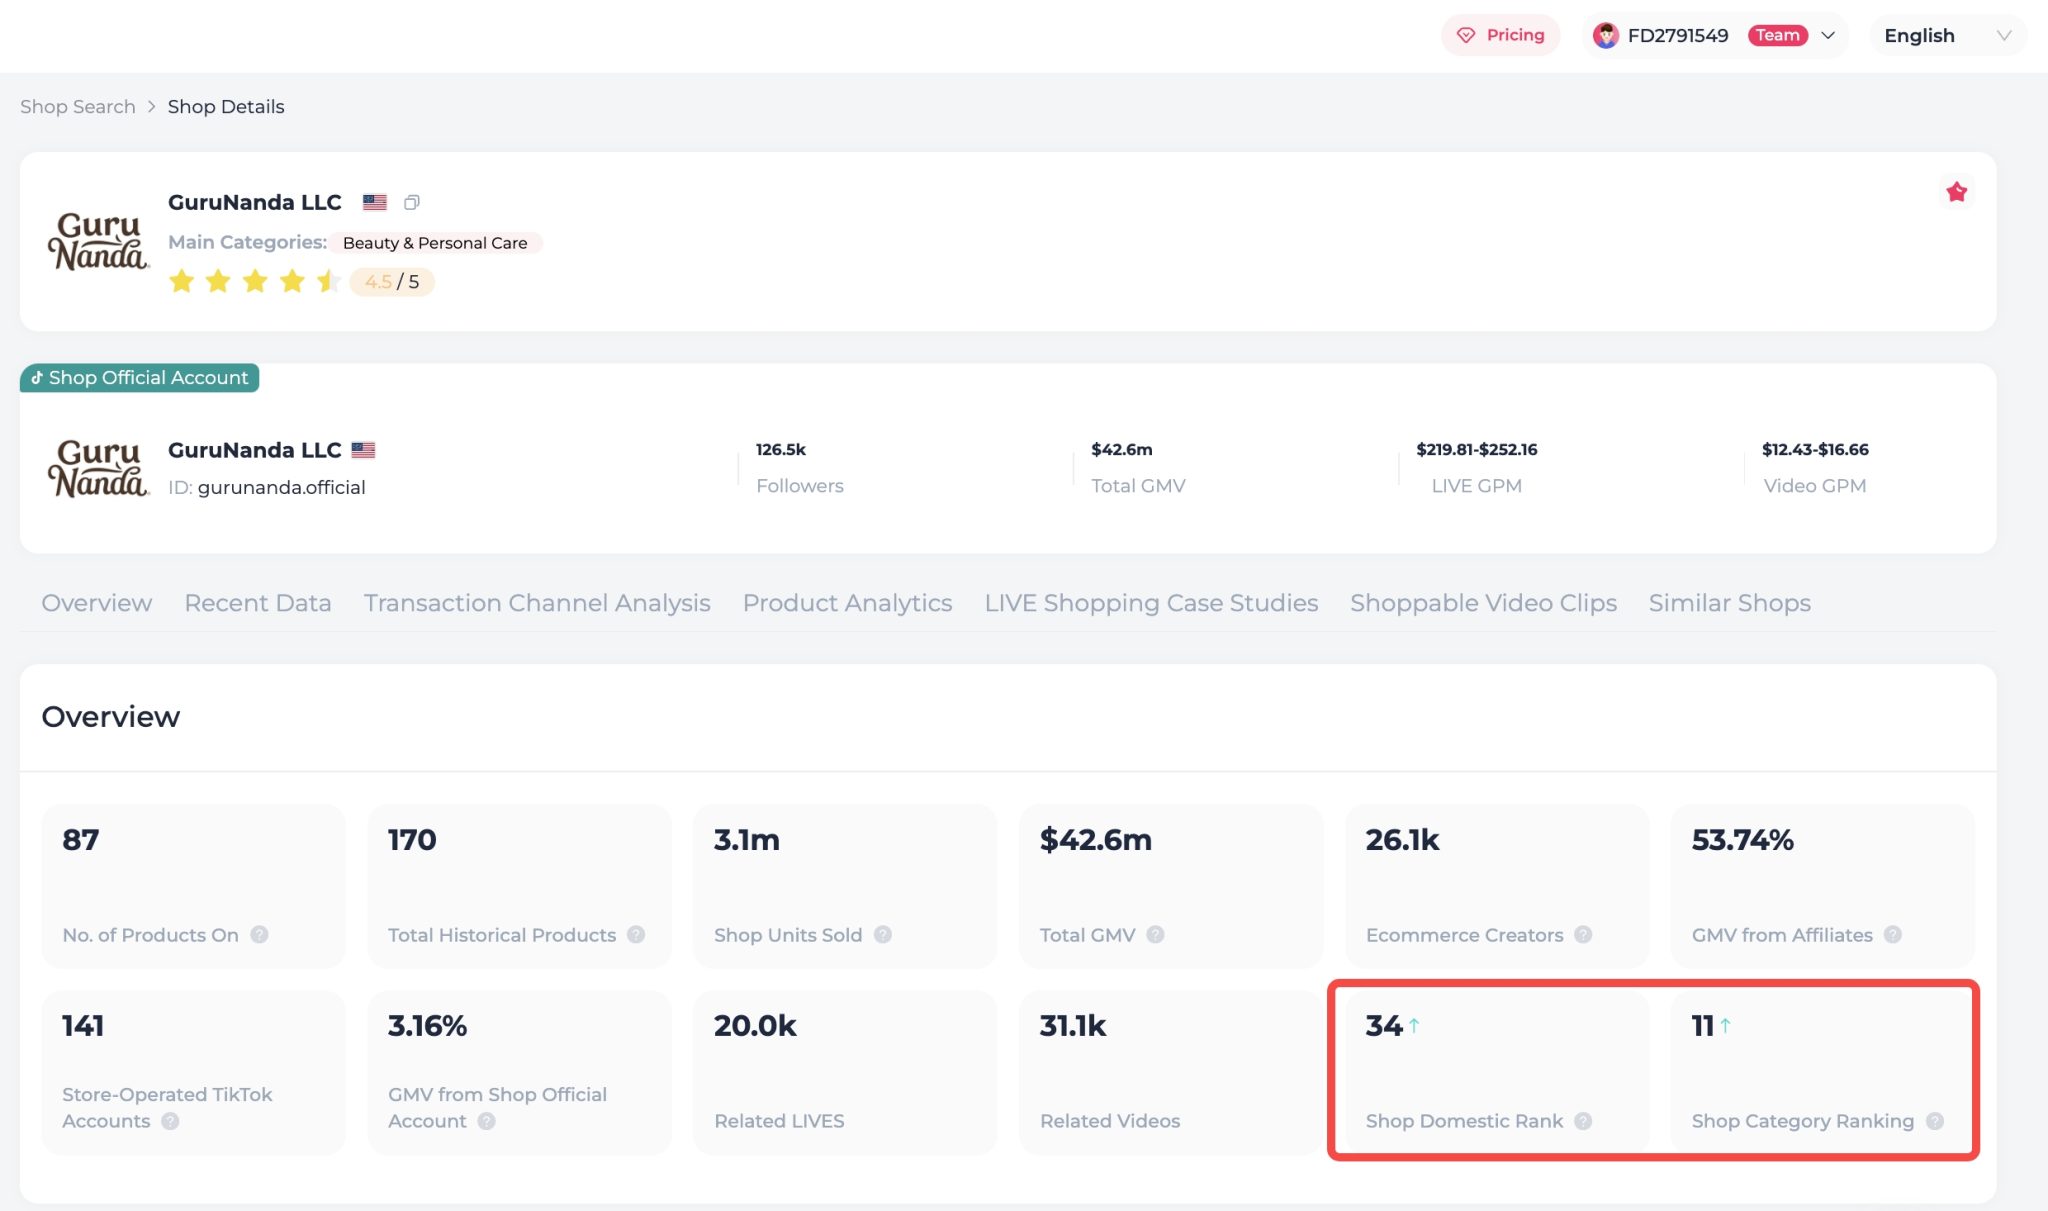
Task: Navigate back via Shop Search breadcrumb
Action: (78, 107)
